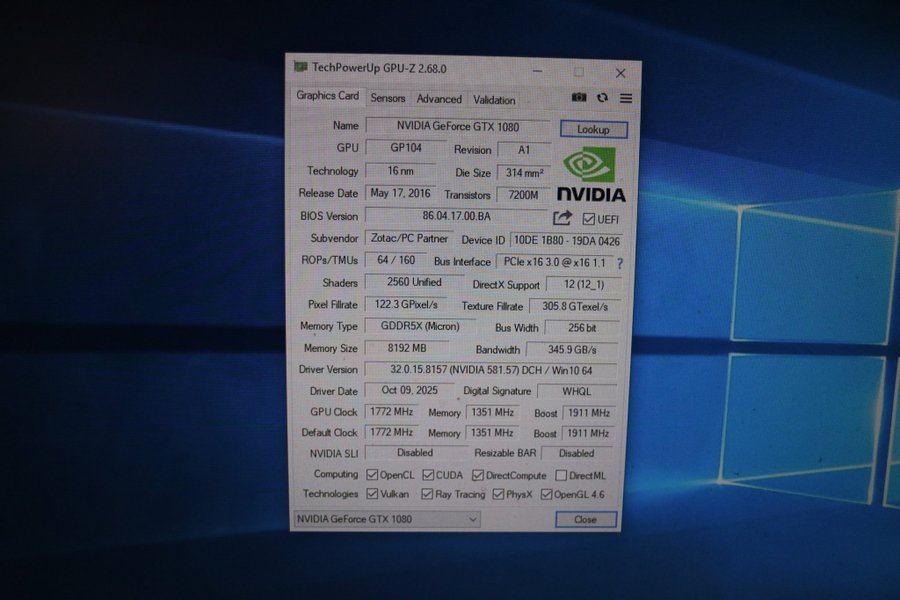Toggle the UEFI checkbox
This screenshot has width=900, height=600.
point(589,219)
